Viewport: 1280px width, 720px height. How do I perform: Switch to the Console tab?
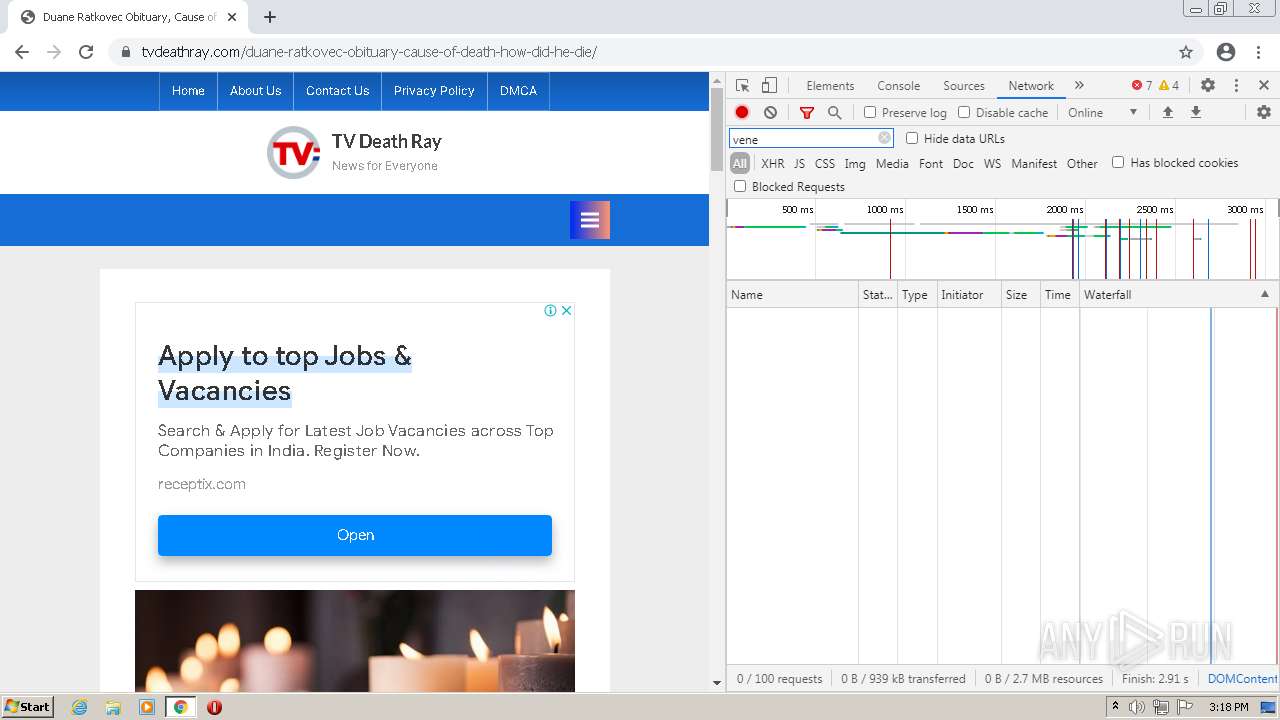point(898,86)
